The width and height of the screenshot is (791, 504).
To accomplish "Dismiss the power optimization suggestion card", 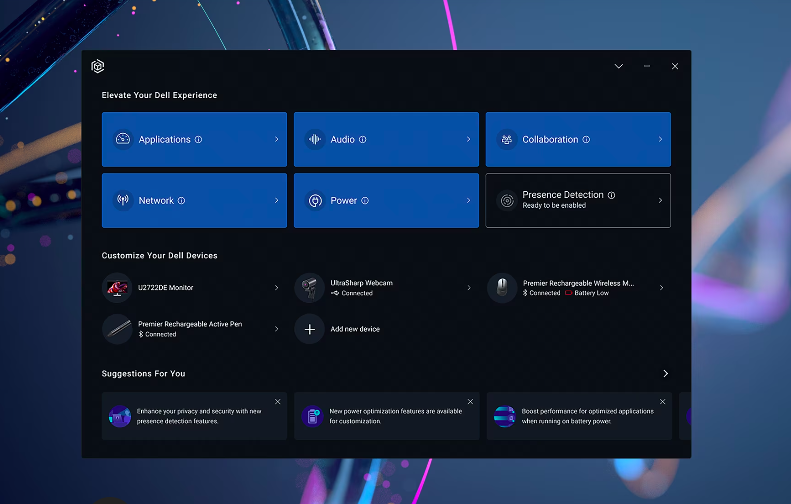I will point(470,402).
